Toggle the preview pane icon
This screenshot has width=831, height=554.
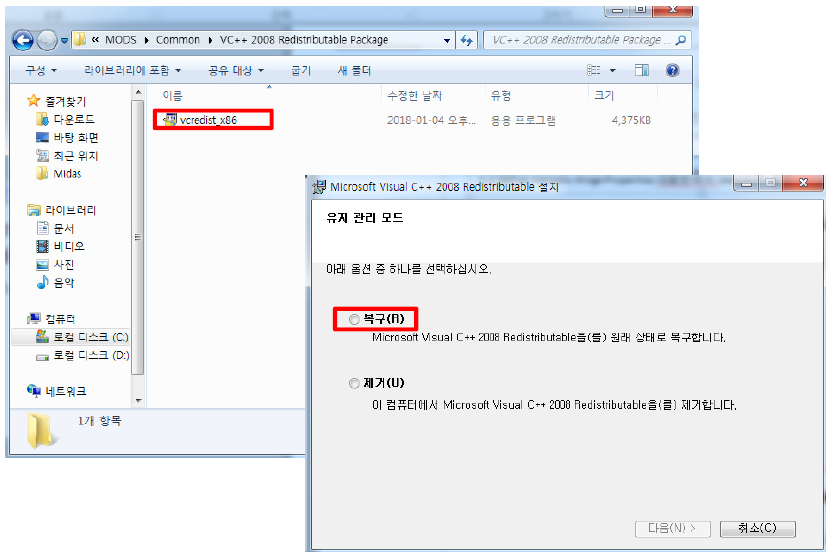click(642, 70)
